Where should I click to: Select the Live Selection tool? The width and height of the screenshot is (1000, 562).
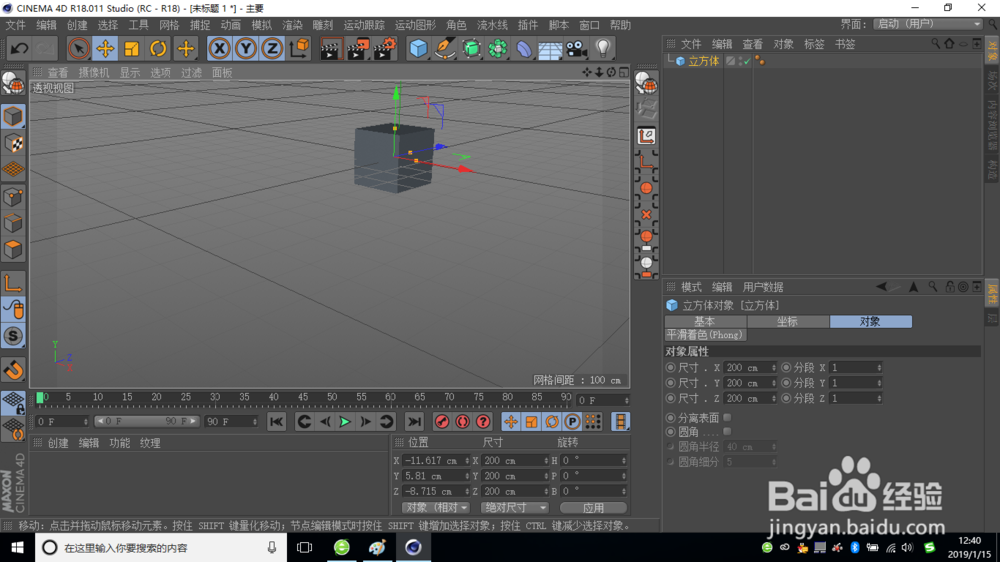click(78, 48)
